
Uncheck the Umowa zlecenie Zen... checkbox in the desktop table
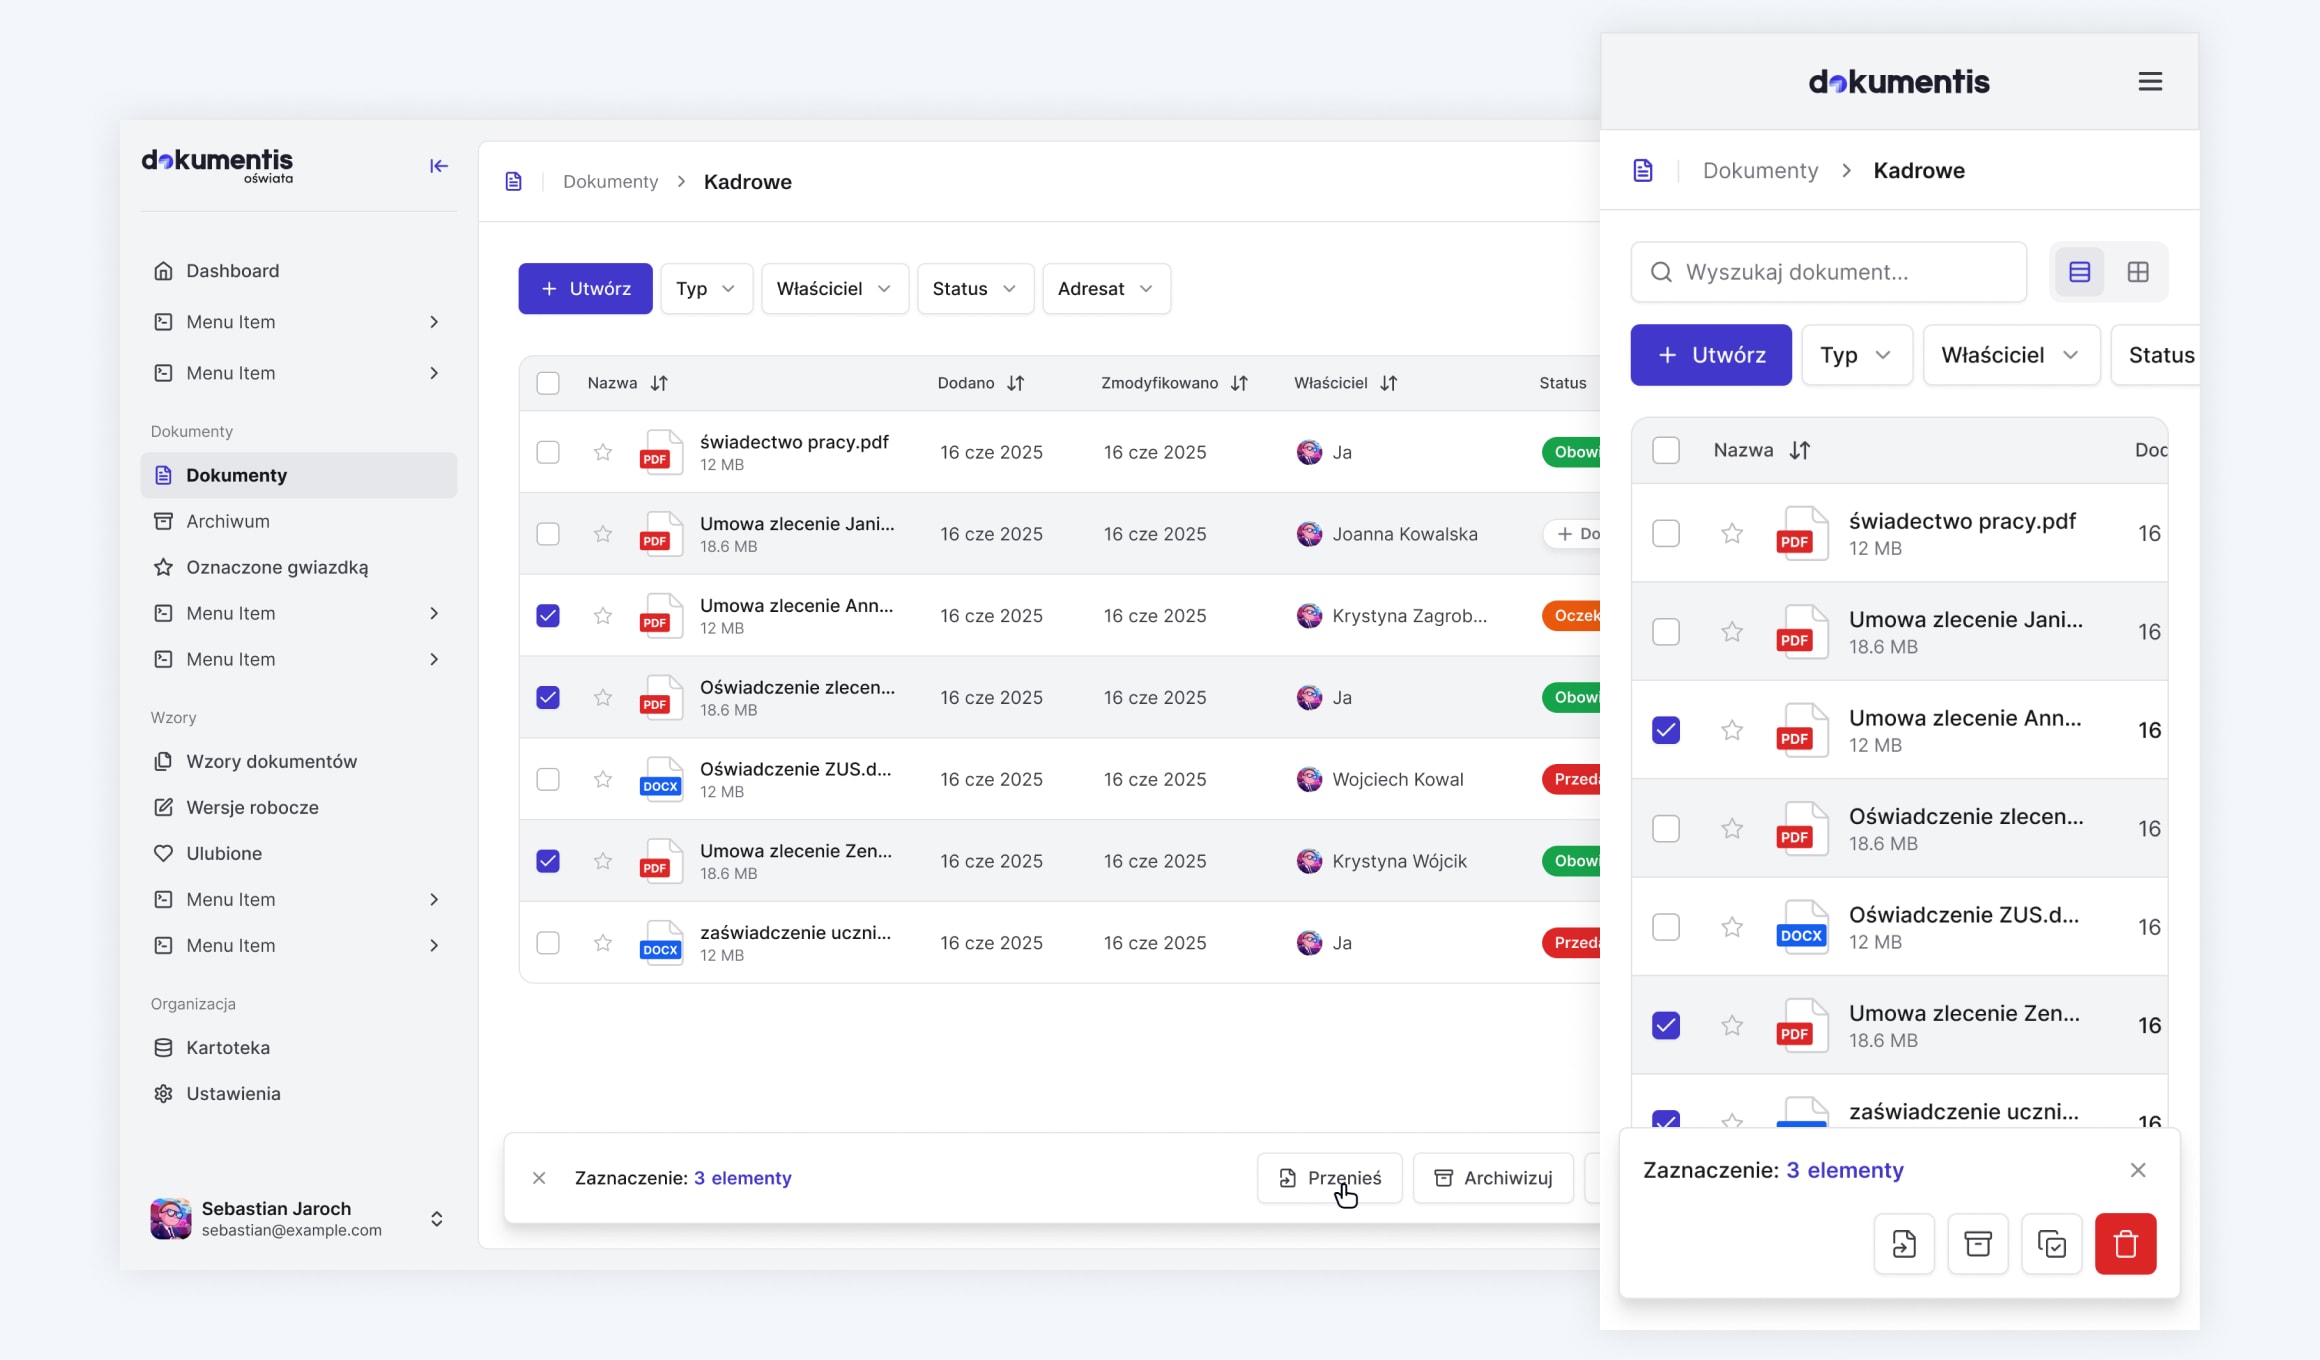tap(548, 861)
